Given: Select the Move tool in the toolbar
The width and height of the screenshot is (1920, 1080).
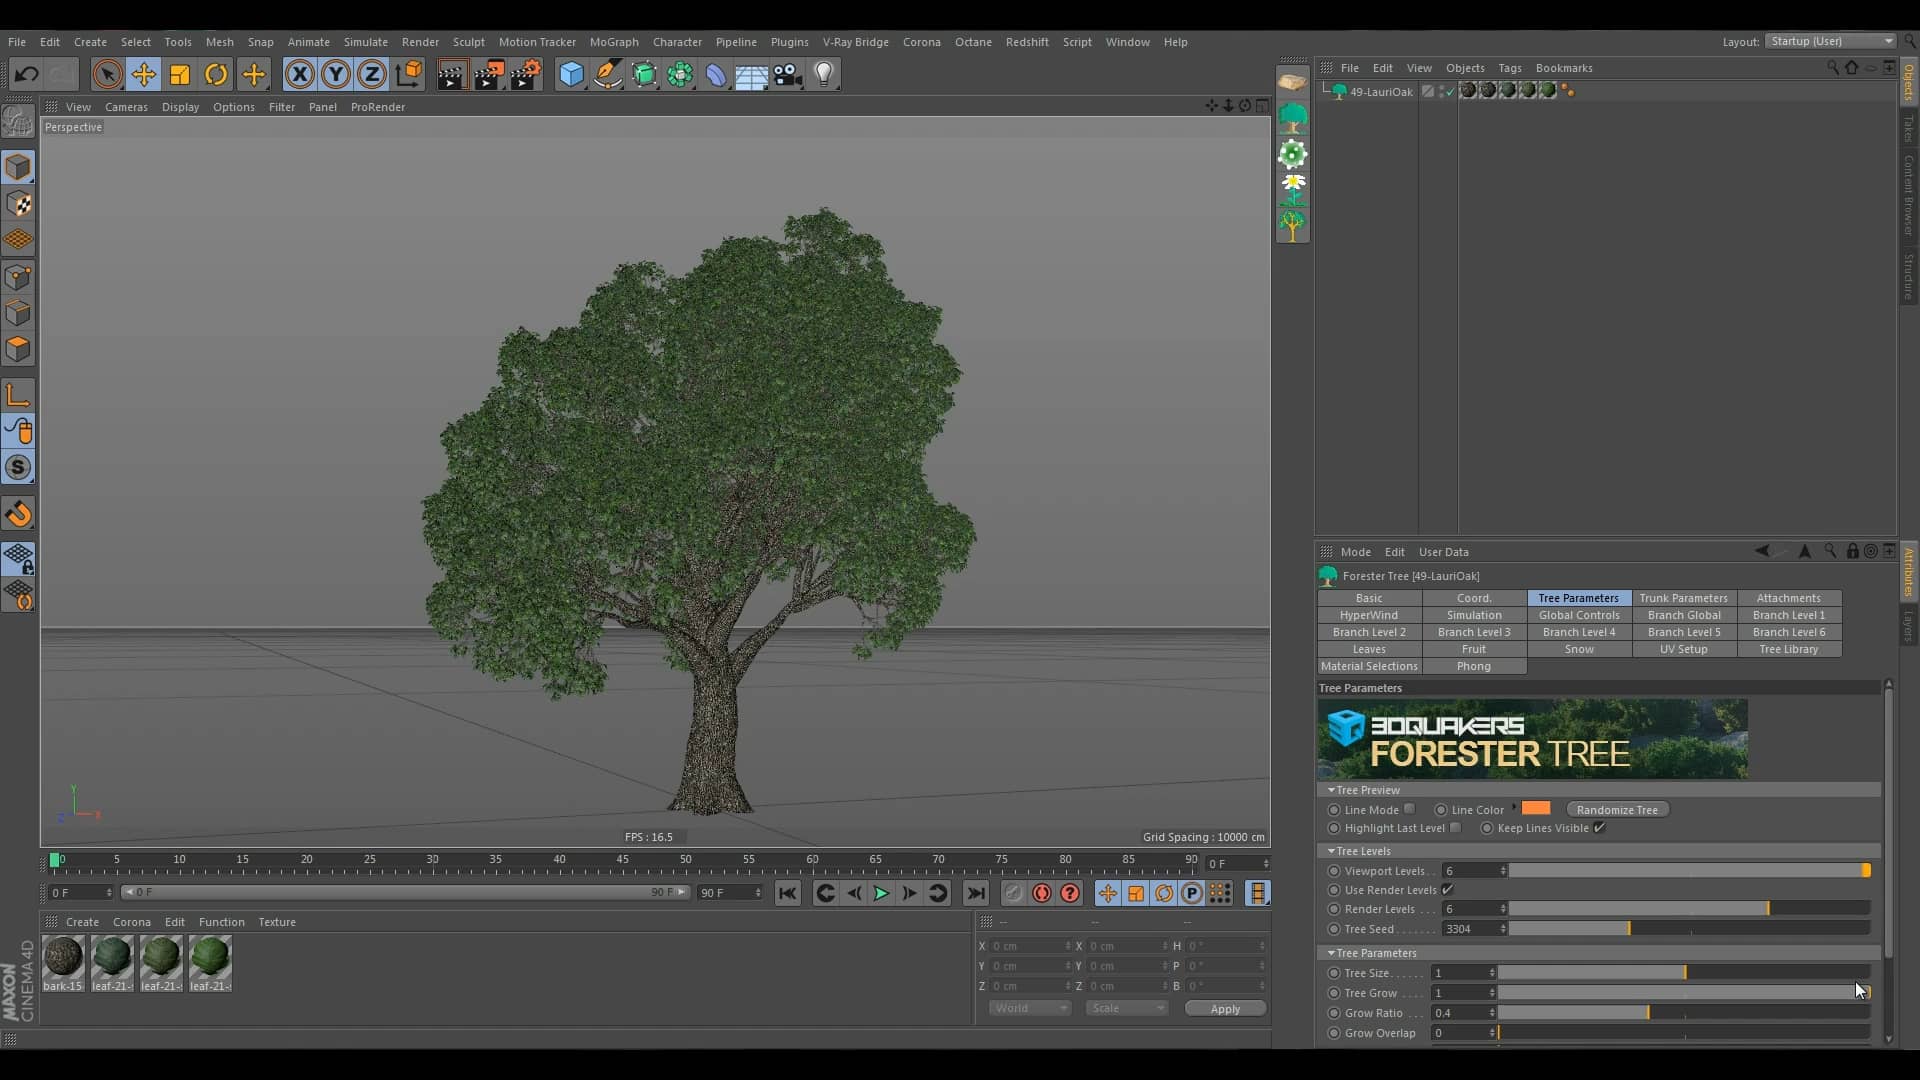Looking at the screenshot, I should click(143, 74).
